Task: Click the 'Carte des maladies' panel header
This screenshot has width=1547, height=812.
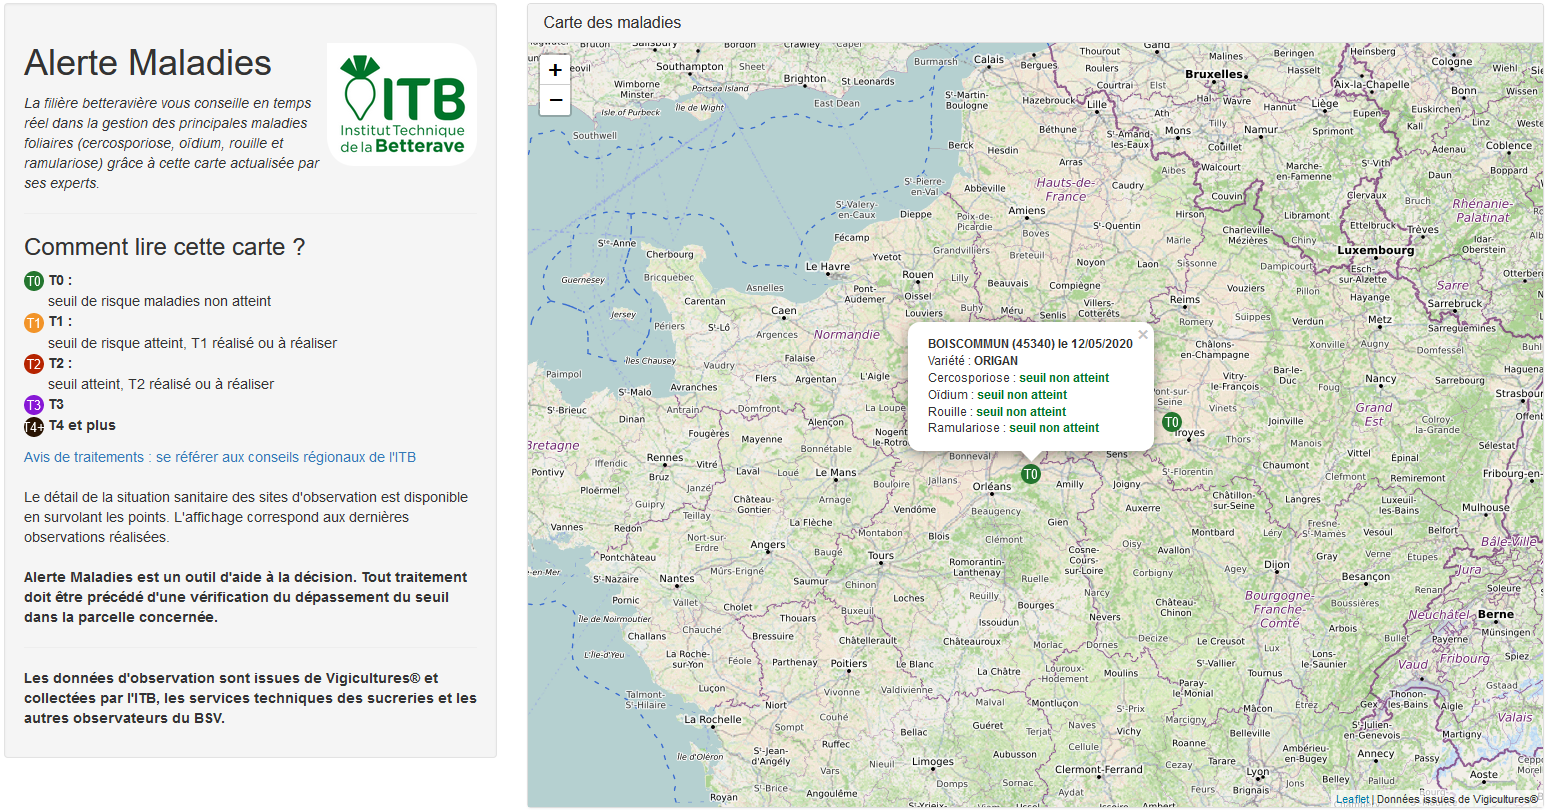Action: click(x=1035, y=23)
